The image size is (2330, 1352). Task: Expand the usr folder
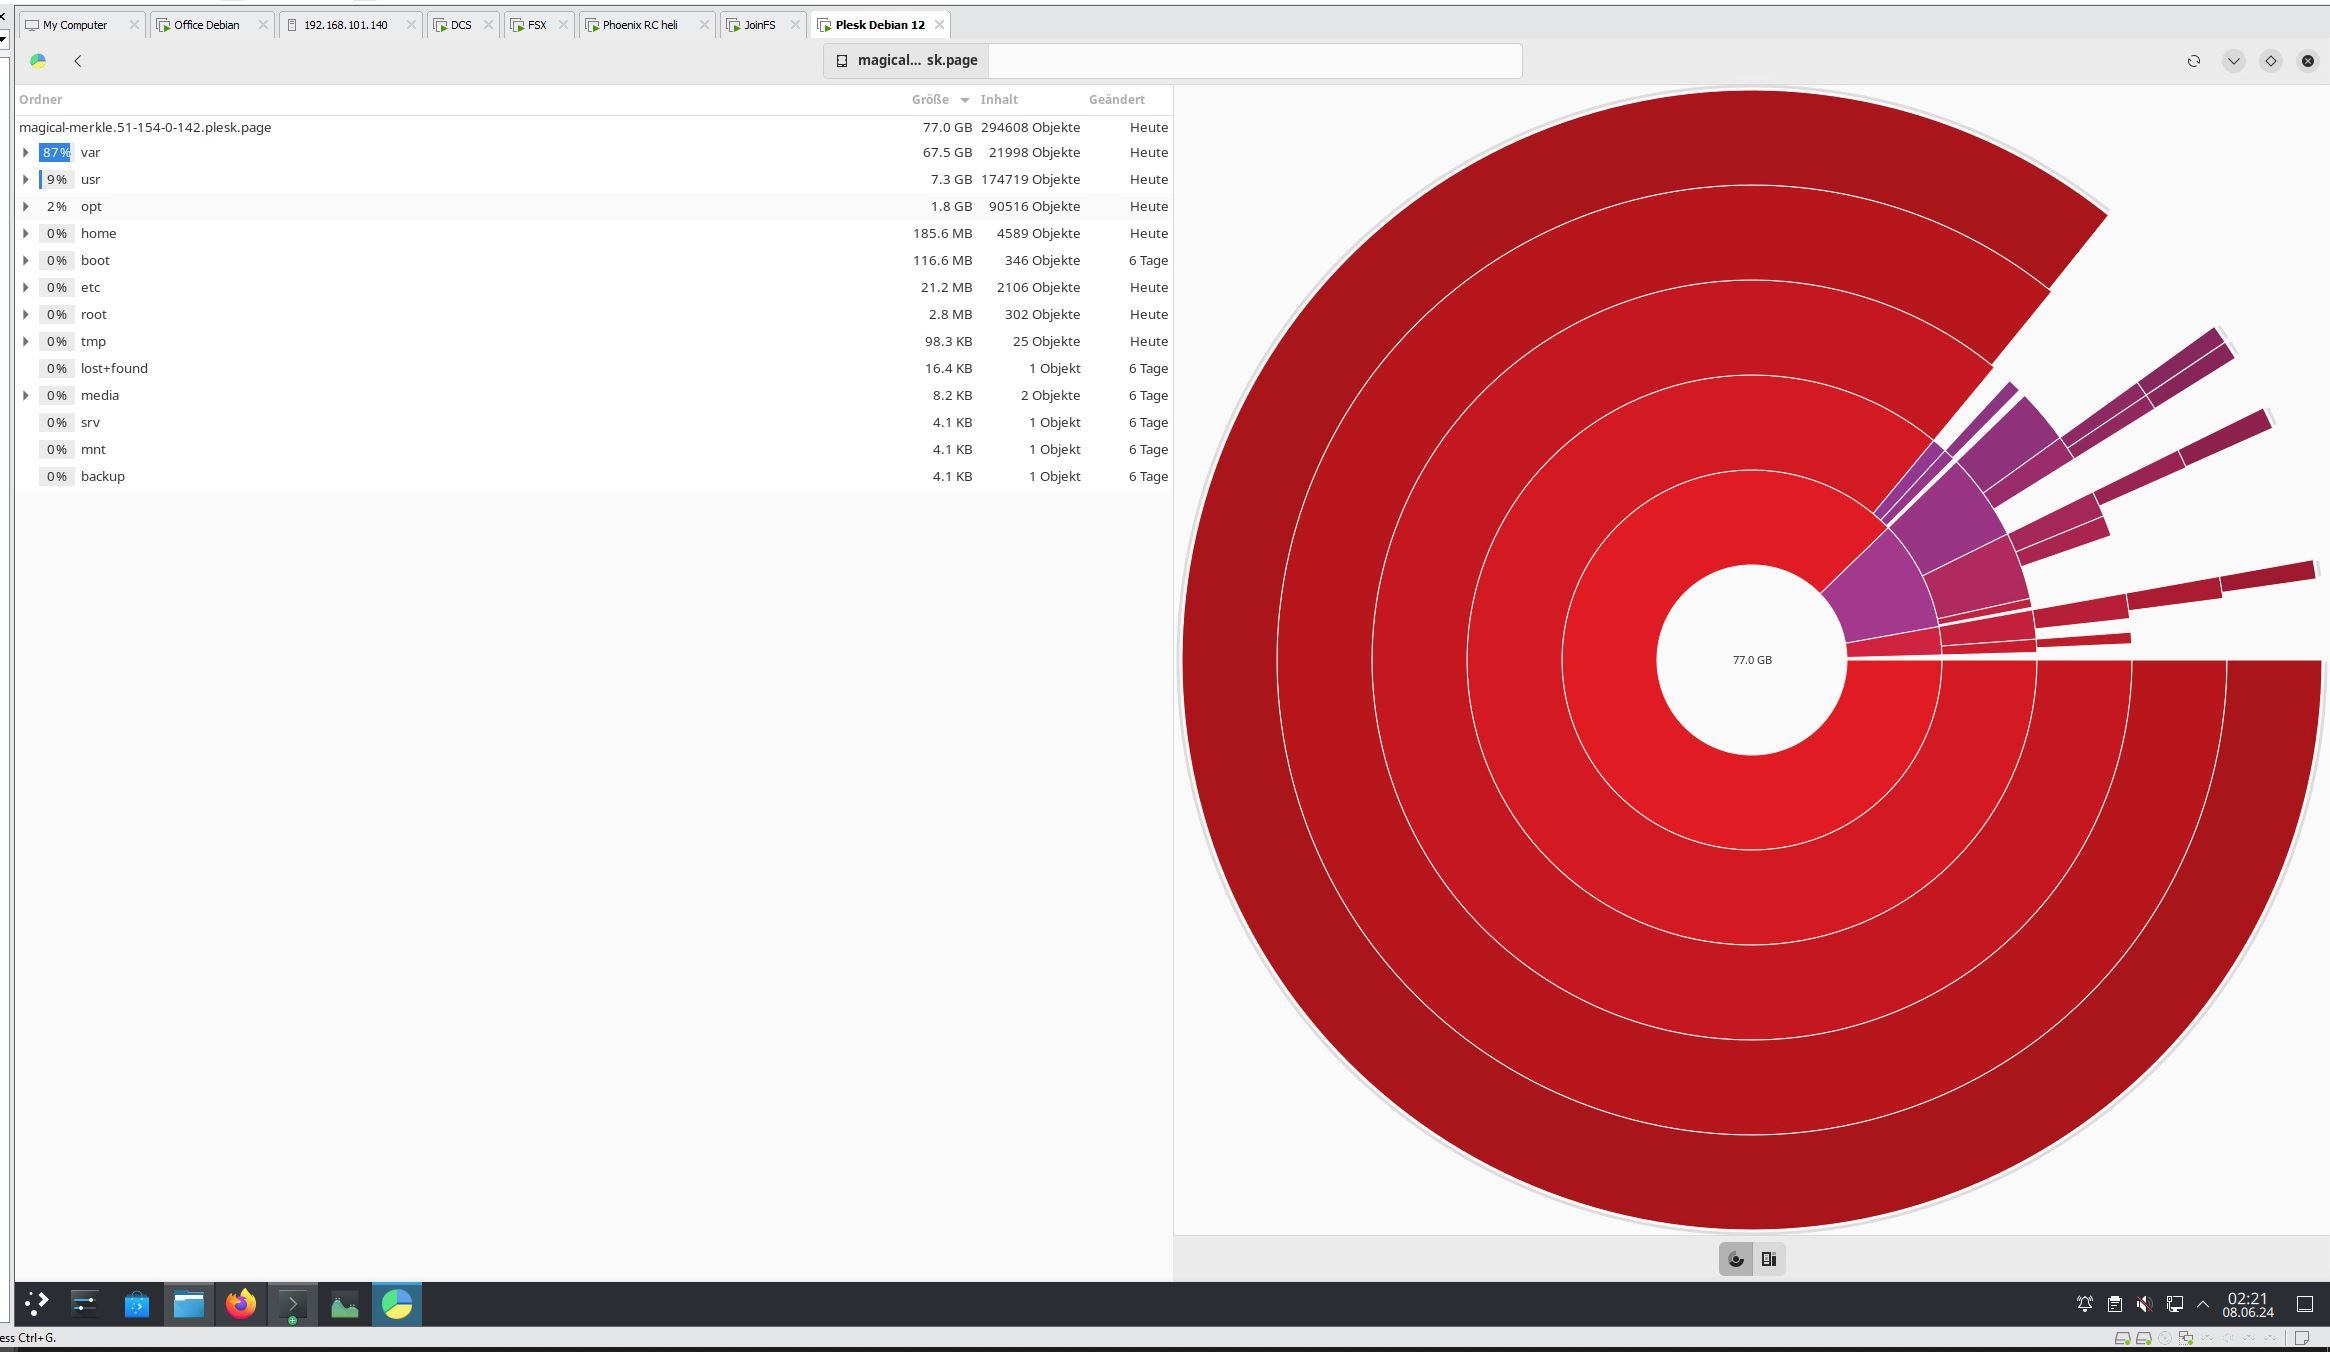(x=26, y=180)
